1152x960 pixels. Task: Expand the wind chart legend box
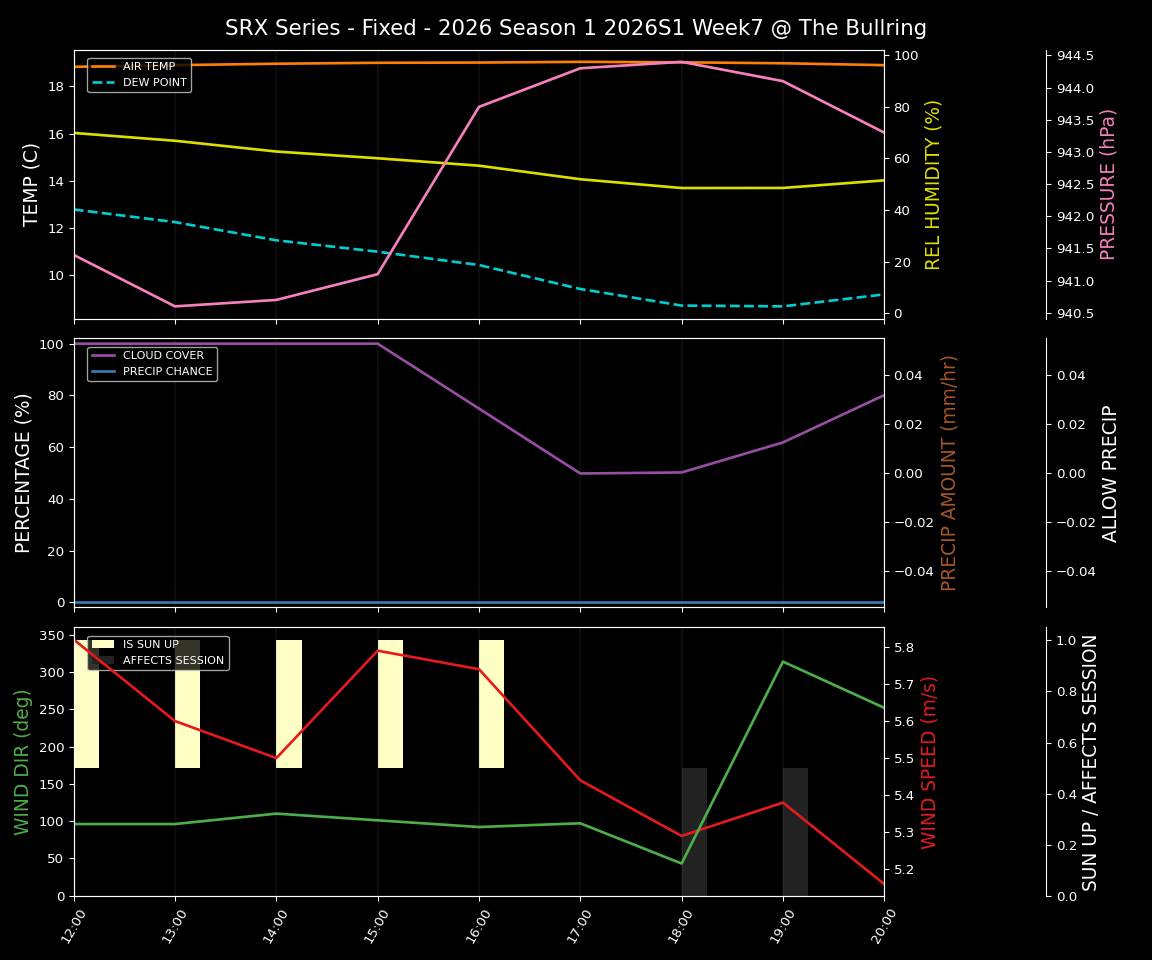(x=158, y=652)
